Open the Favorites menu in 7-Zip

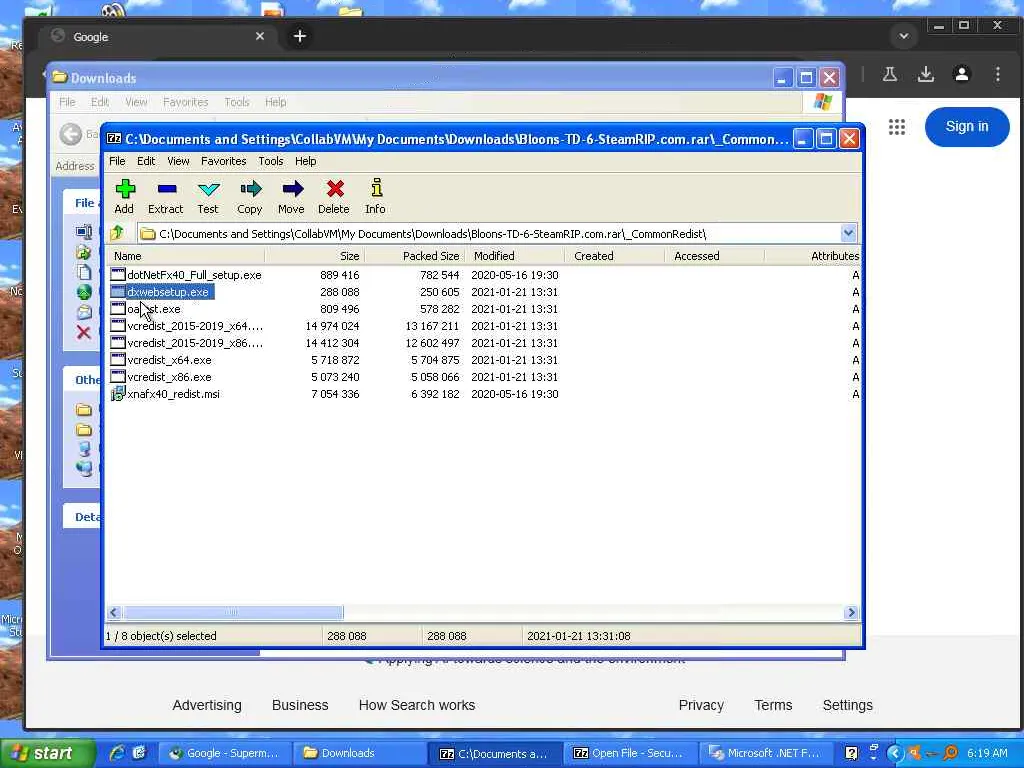pos(223,161)
